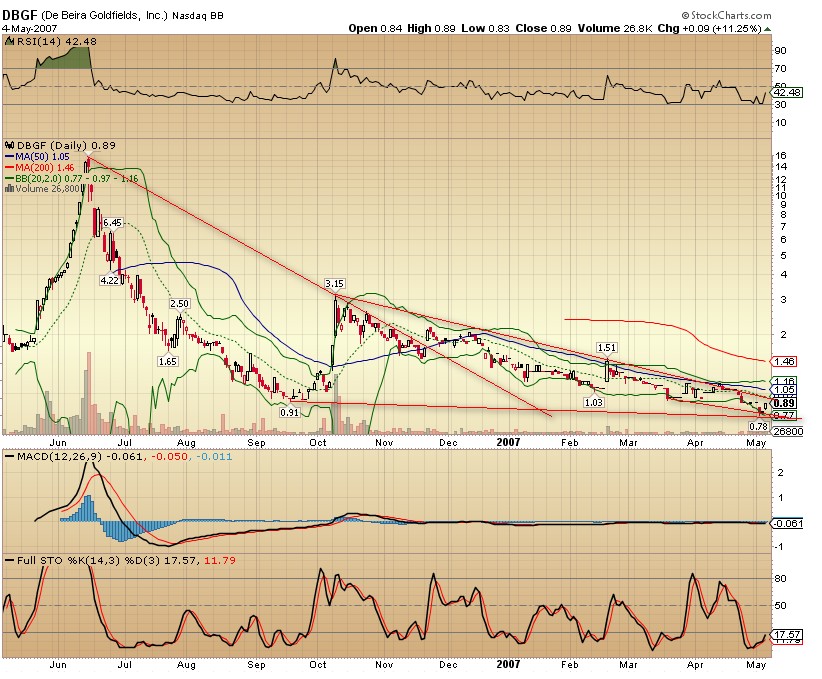This screenshot has width=822, height=679.
Task: Click the 16 price level on right axis
Action: (x=780, y=155)
